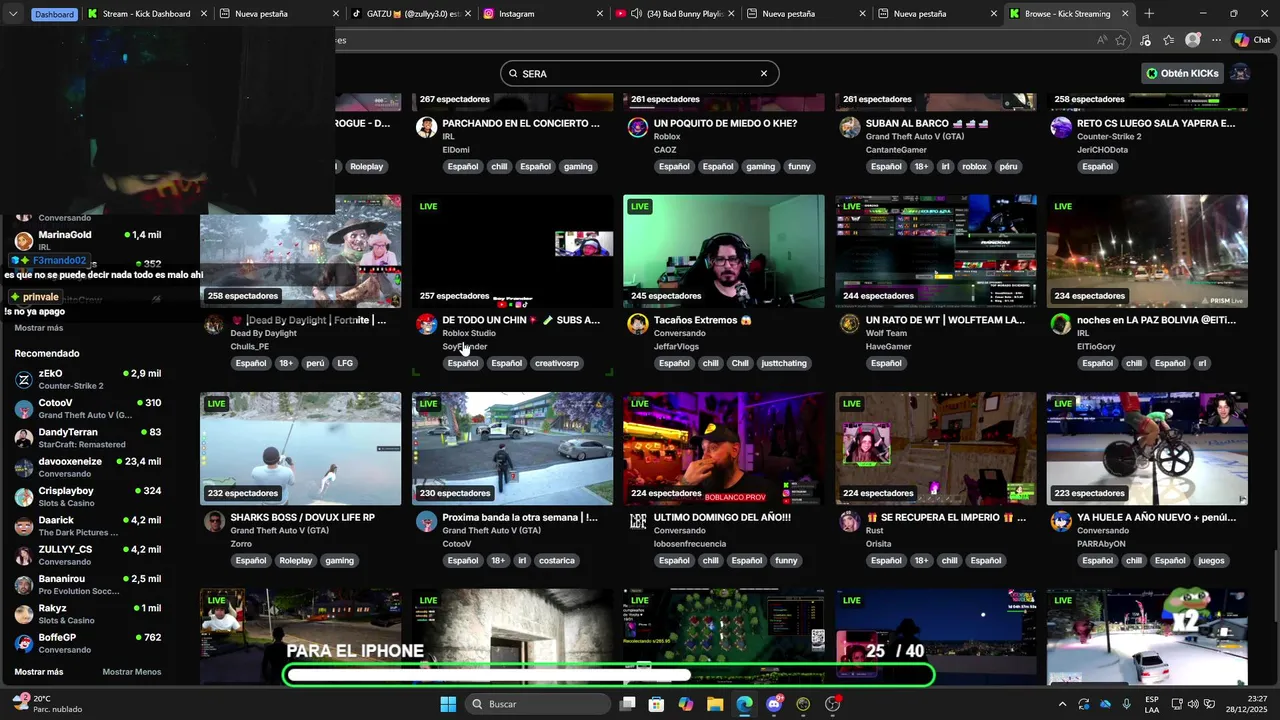
Task: Open a new browser tab with plus
Action: (1149, 14)
